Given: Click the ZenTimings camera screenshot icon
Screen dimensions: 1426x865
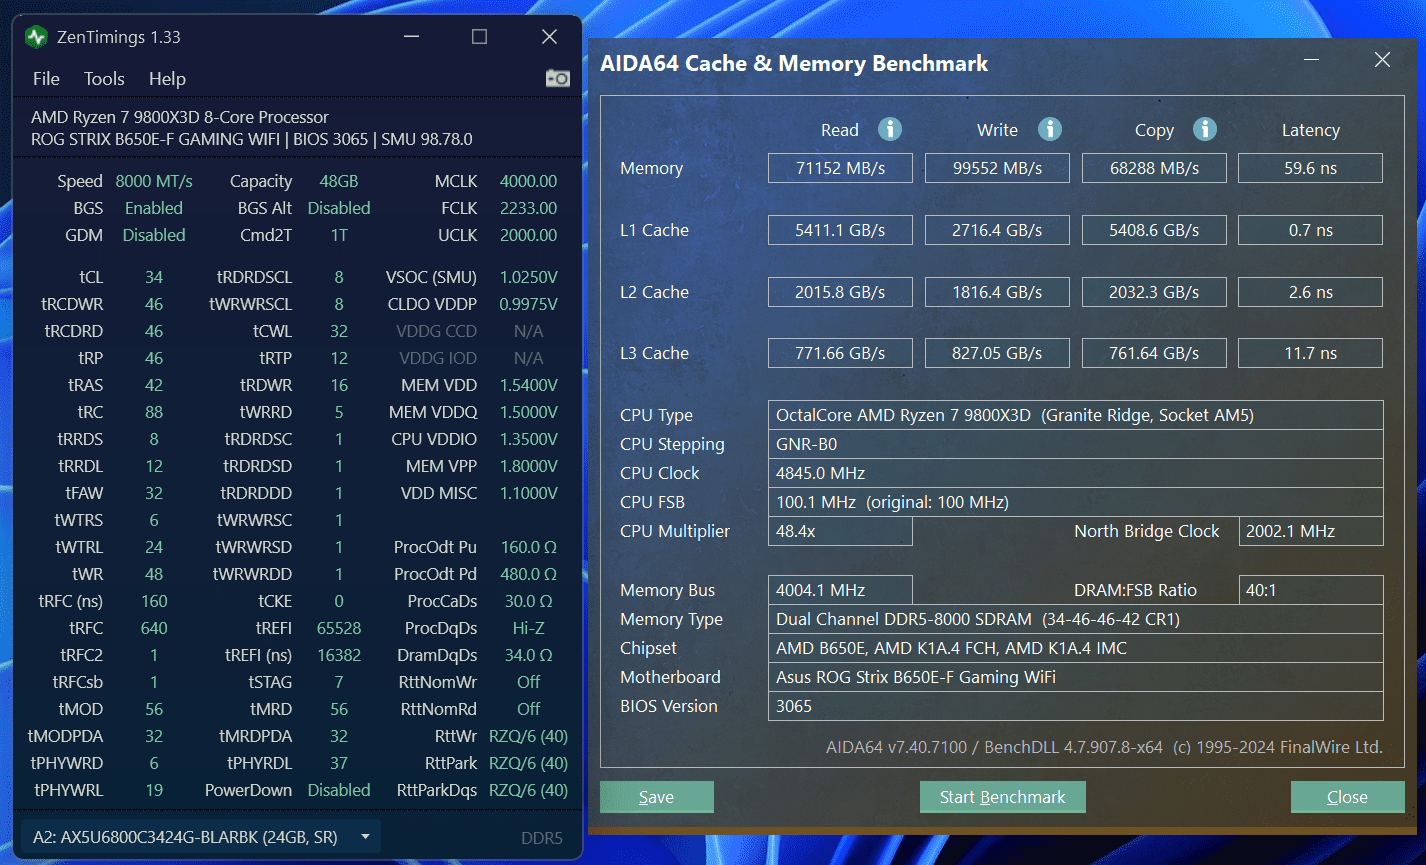Looking at the screenshot, I should point(557,78).
